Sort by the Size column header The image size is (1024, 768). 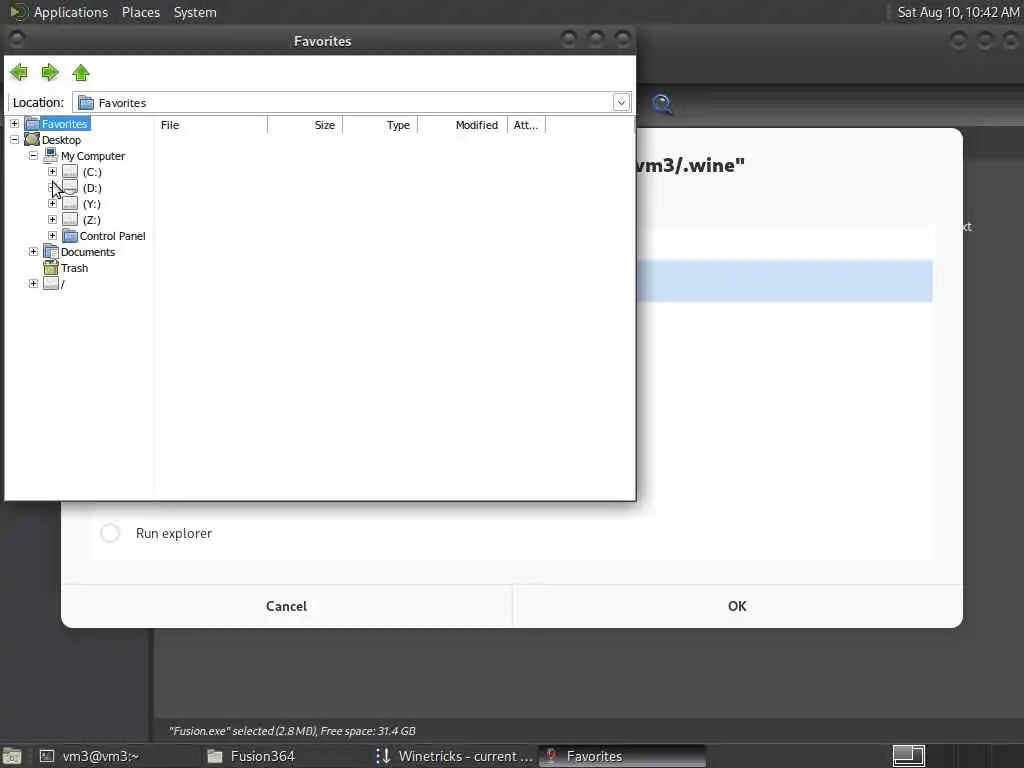click(305, 125)
